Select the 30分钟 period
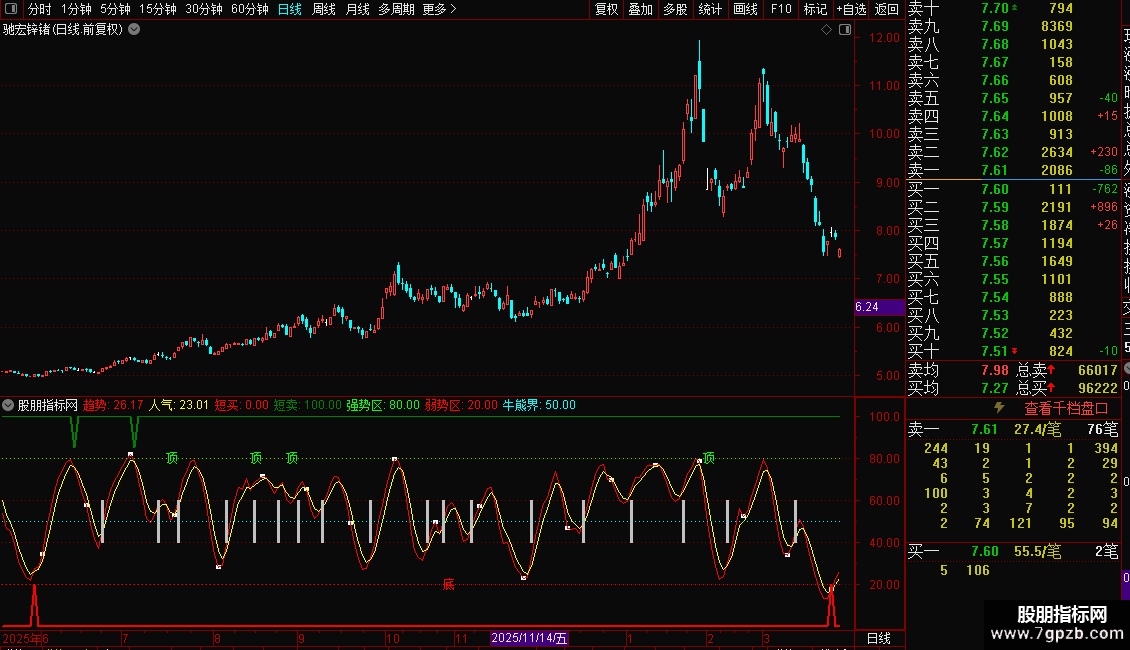1130x650 pixels. click(204, 9)
